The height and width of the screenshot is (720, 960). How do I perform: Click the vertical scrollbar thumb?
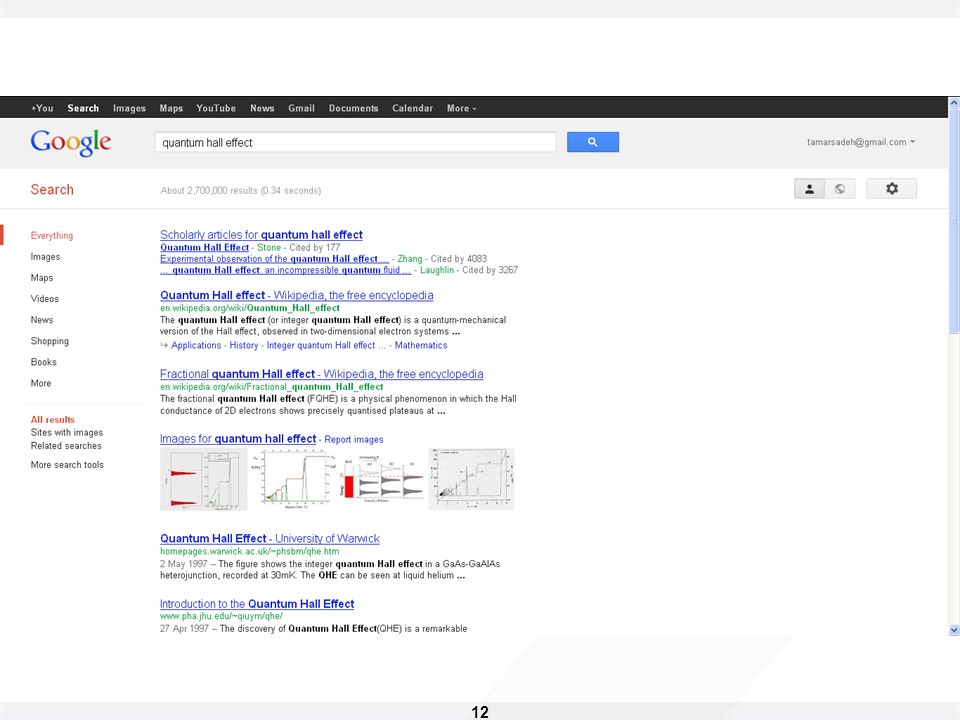click(954, 222)
